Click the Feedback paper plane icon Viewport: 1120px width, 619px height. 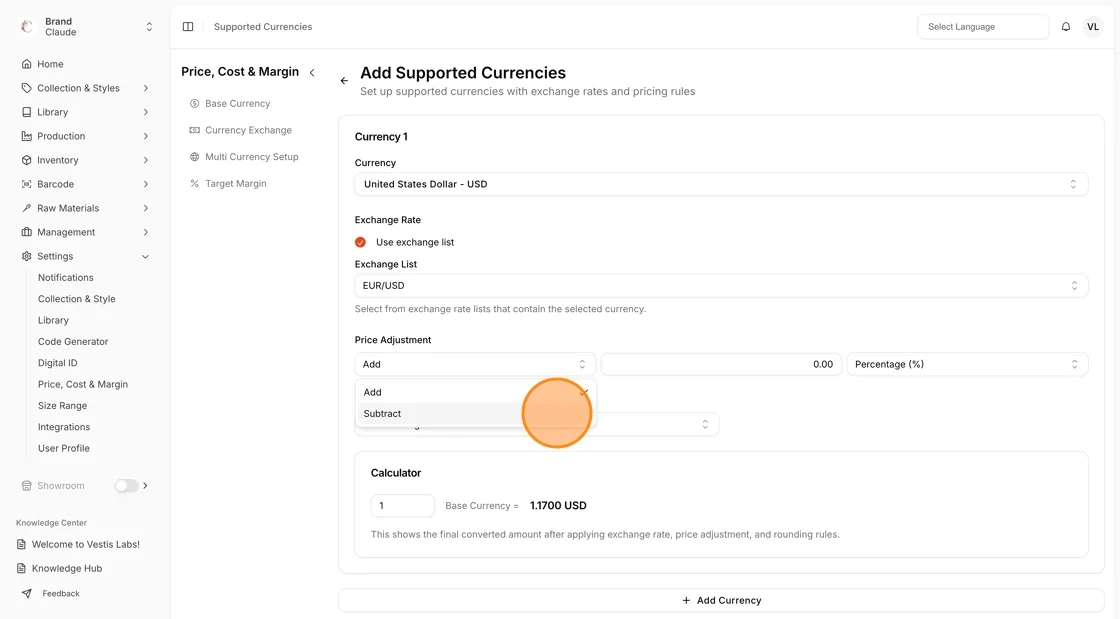pos(26,594)
